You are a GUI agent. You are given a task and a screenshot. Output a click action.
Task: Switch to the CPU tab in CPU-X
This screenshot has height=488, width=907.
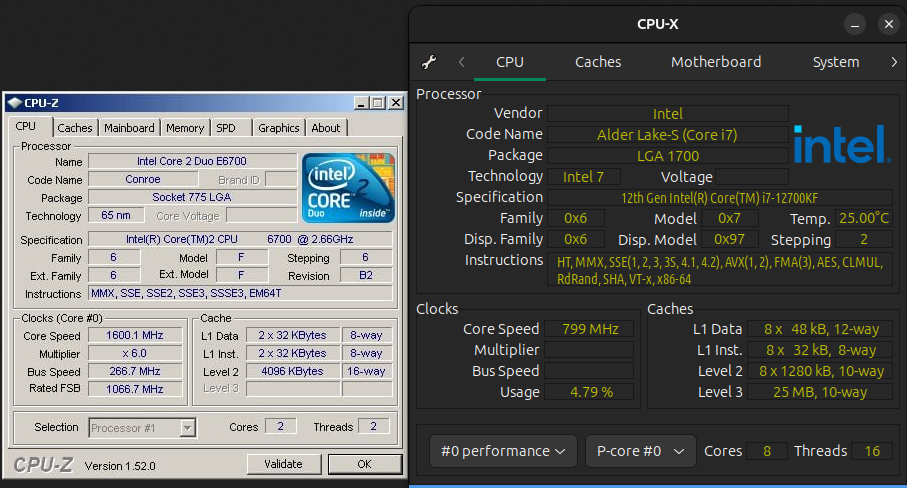510,62
